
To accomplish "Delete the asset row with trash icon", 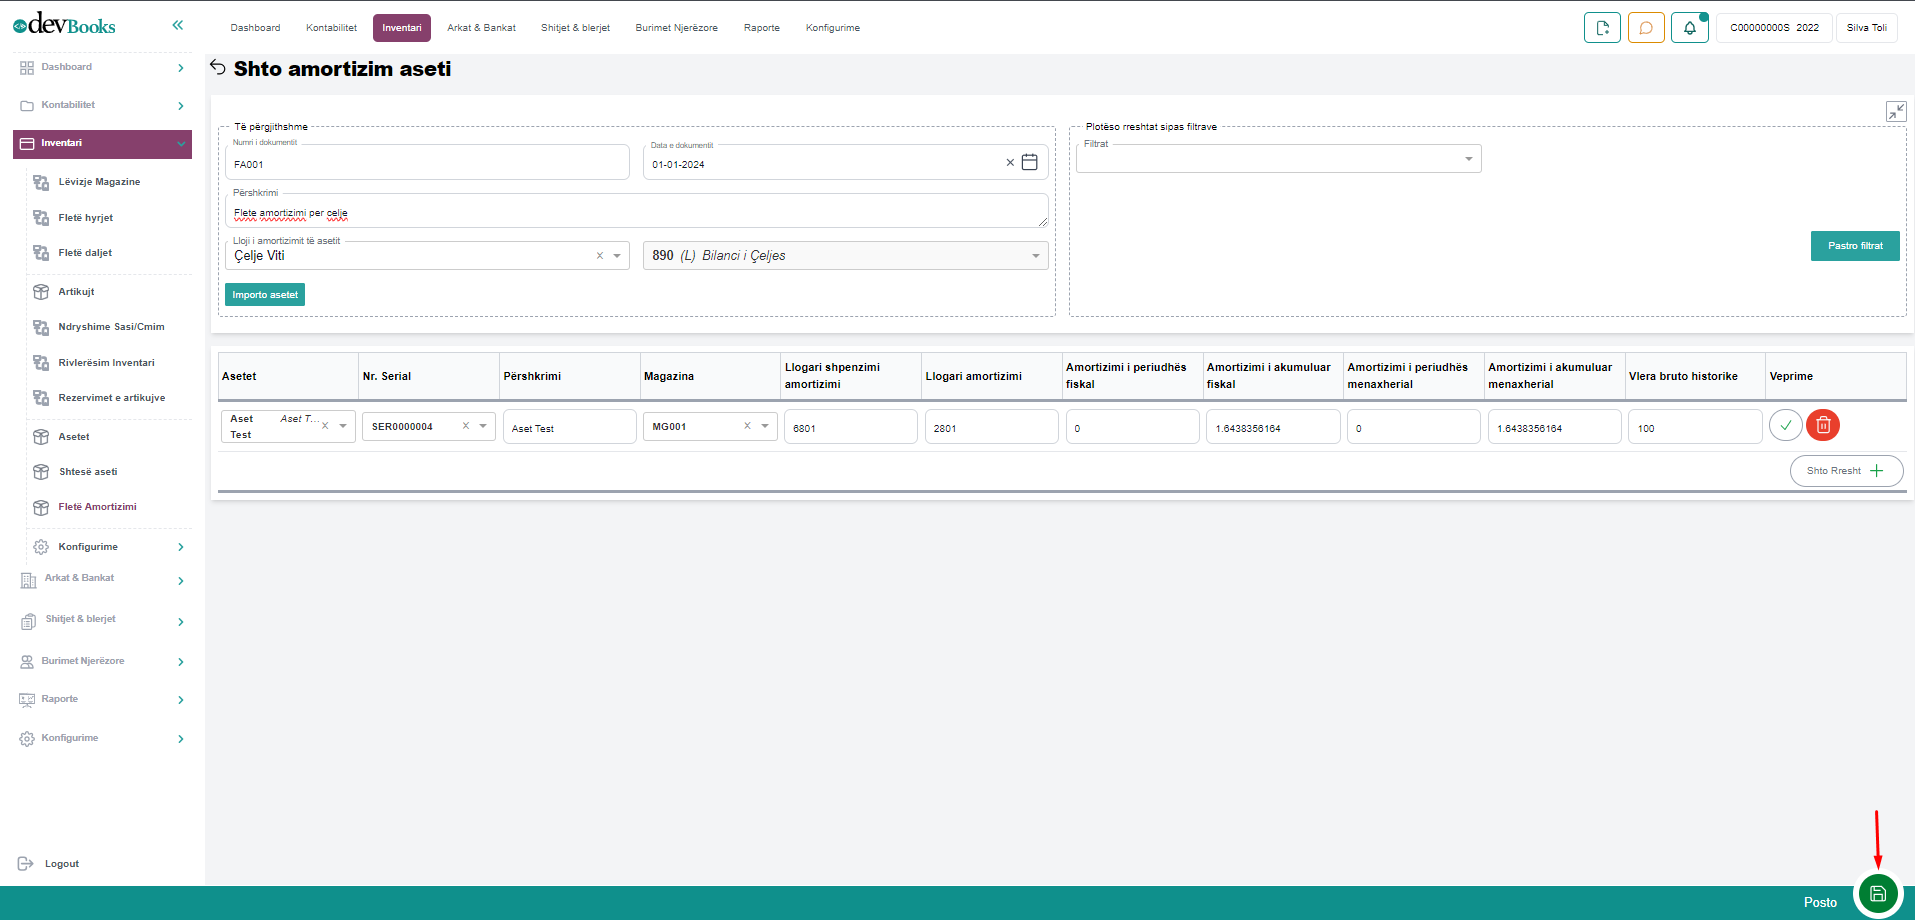I will pyautogui.click(x=1823, y=426).
